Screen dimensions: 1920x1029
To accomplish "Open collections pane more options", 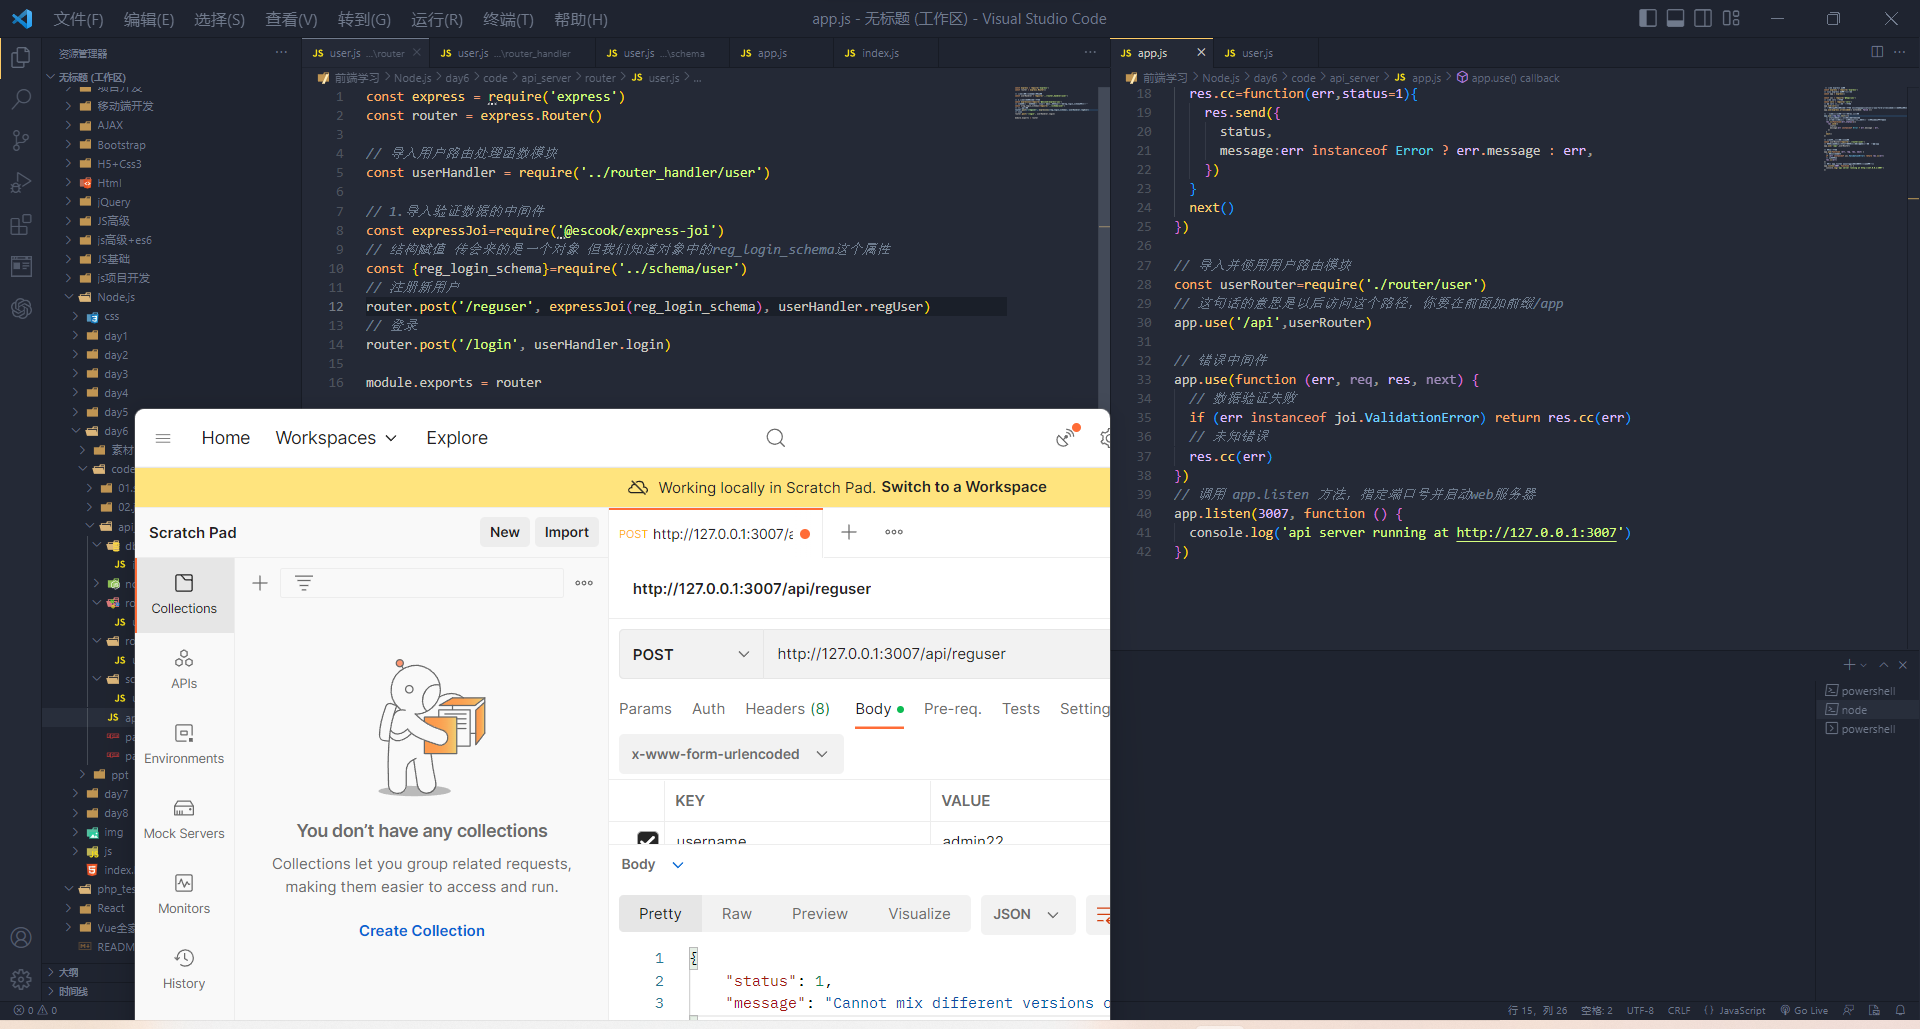I will click(x=584, y=583).
